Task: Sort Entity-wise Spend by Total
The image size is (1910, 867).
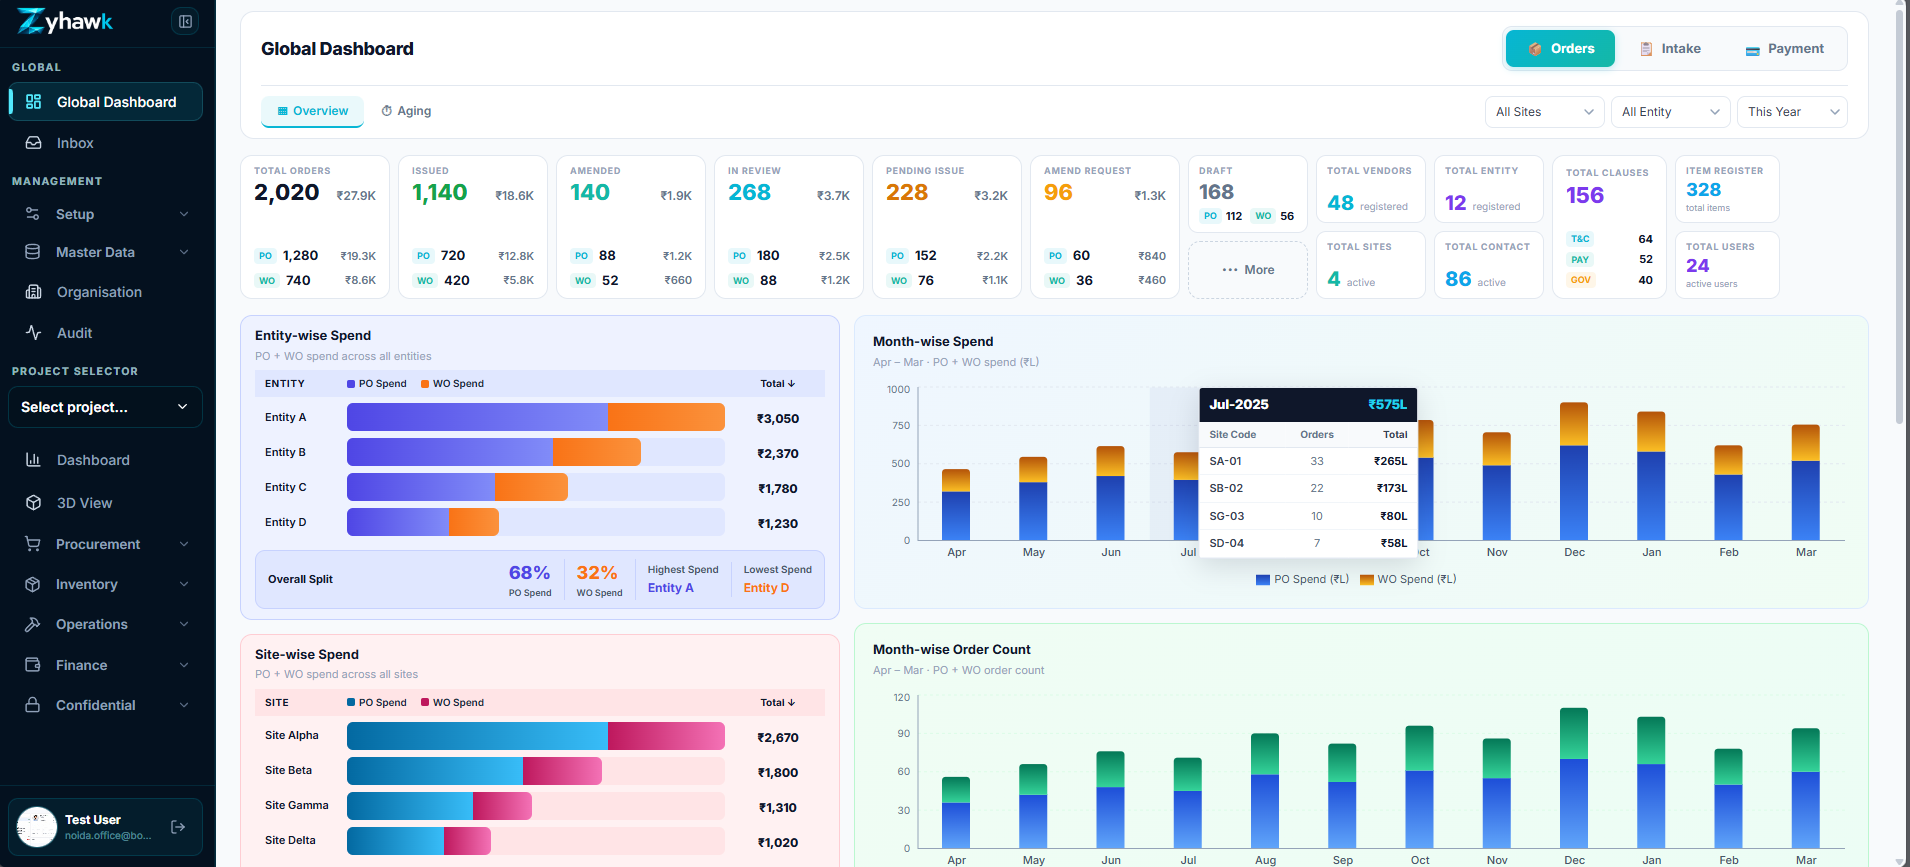Action: (x=777, y=384)
